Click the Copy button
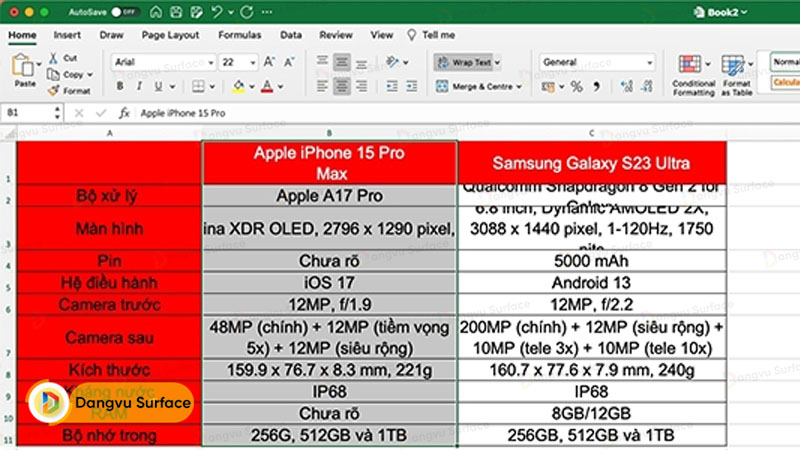Viewport: 800px width, 450px height. tap(66, 74)
